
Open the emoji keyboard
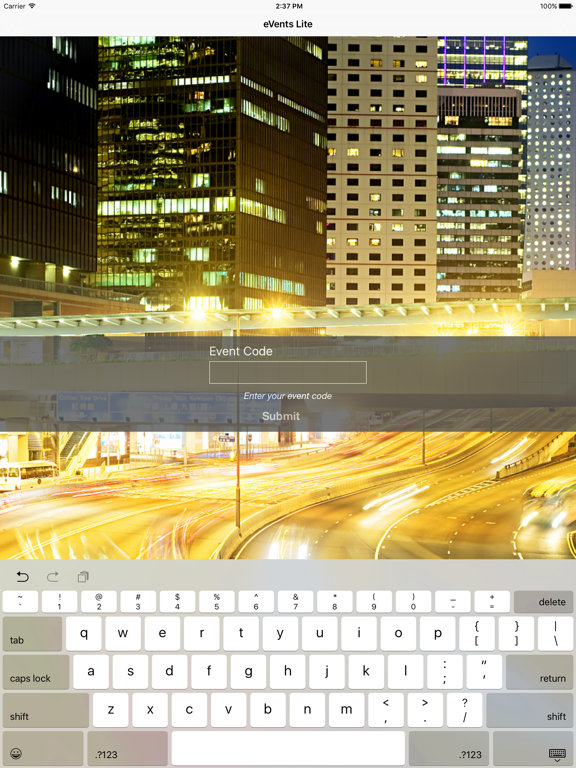43,748
